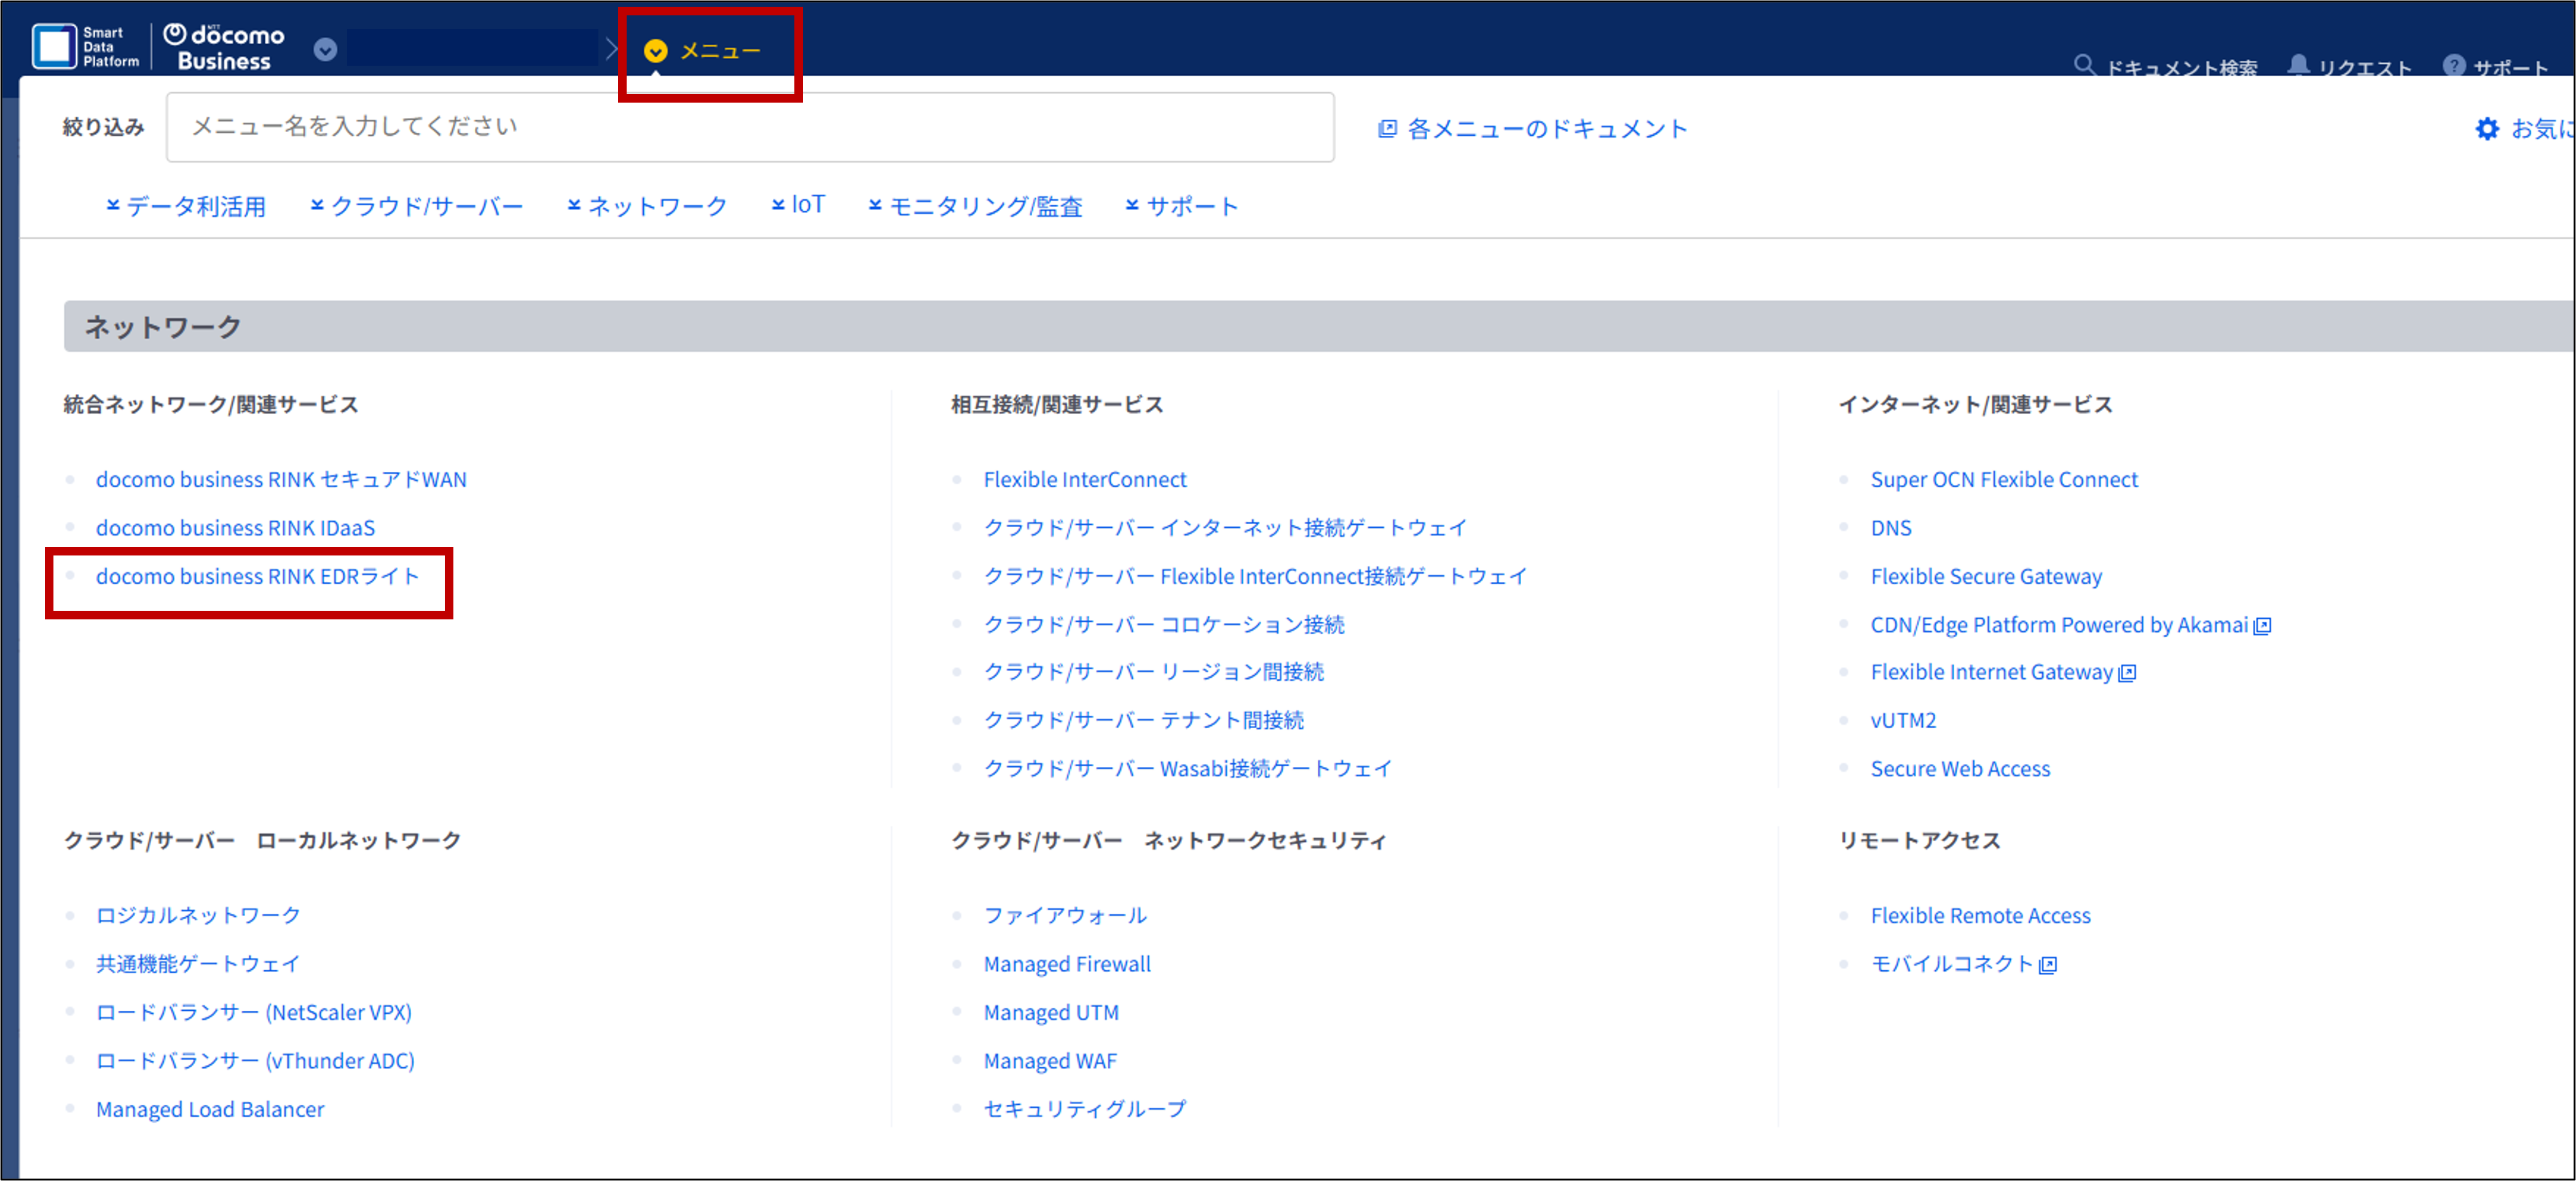
Task: Click the docomo Business logo
Action: pos(224,47)
